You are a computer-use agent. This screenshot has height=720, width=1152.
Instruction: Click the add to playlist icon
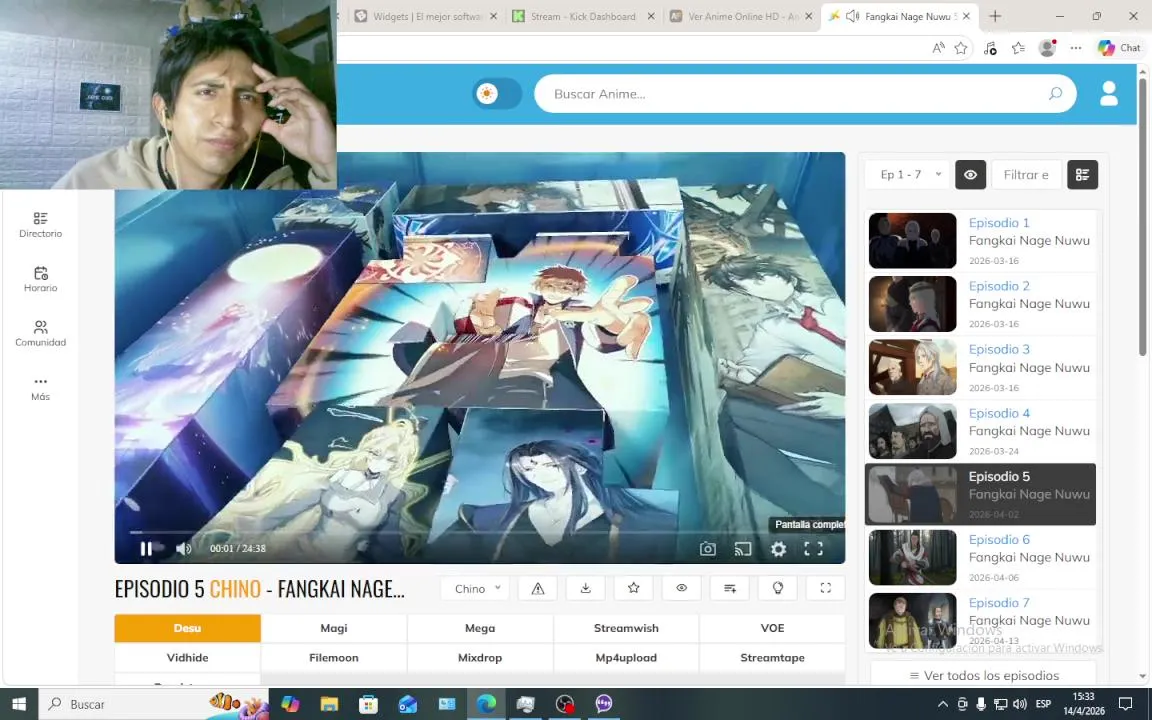coord(730,588)
